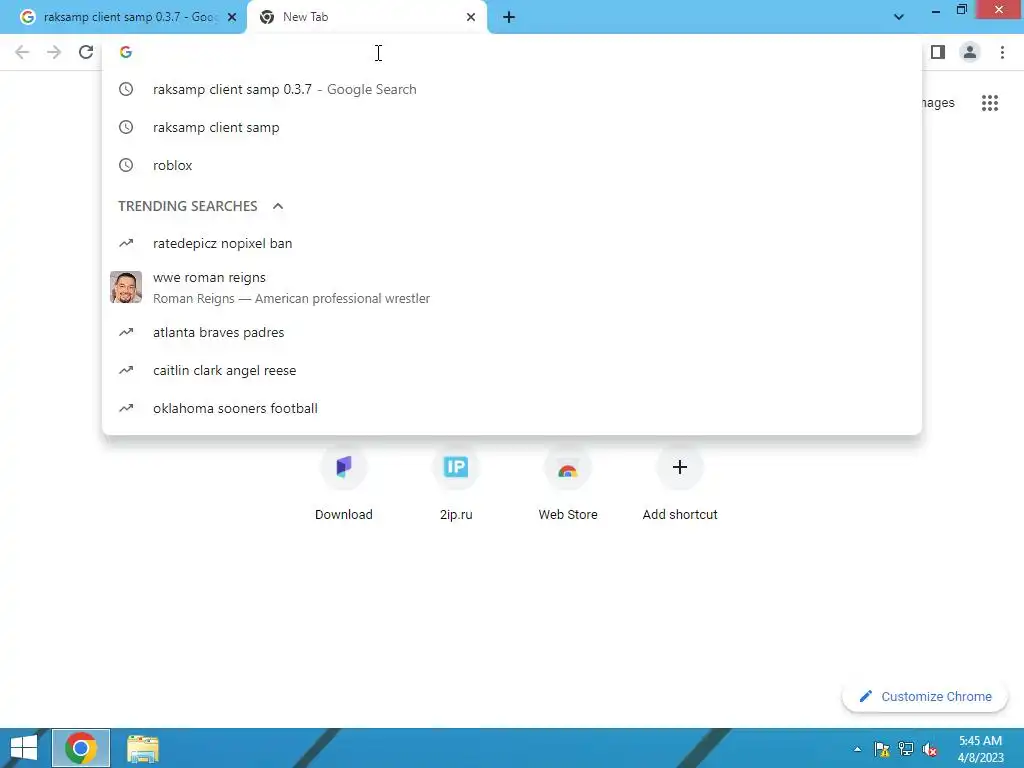1024x768 pixels.
Task: Click the network tray icon
Action: [906, 749]
